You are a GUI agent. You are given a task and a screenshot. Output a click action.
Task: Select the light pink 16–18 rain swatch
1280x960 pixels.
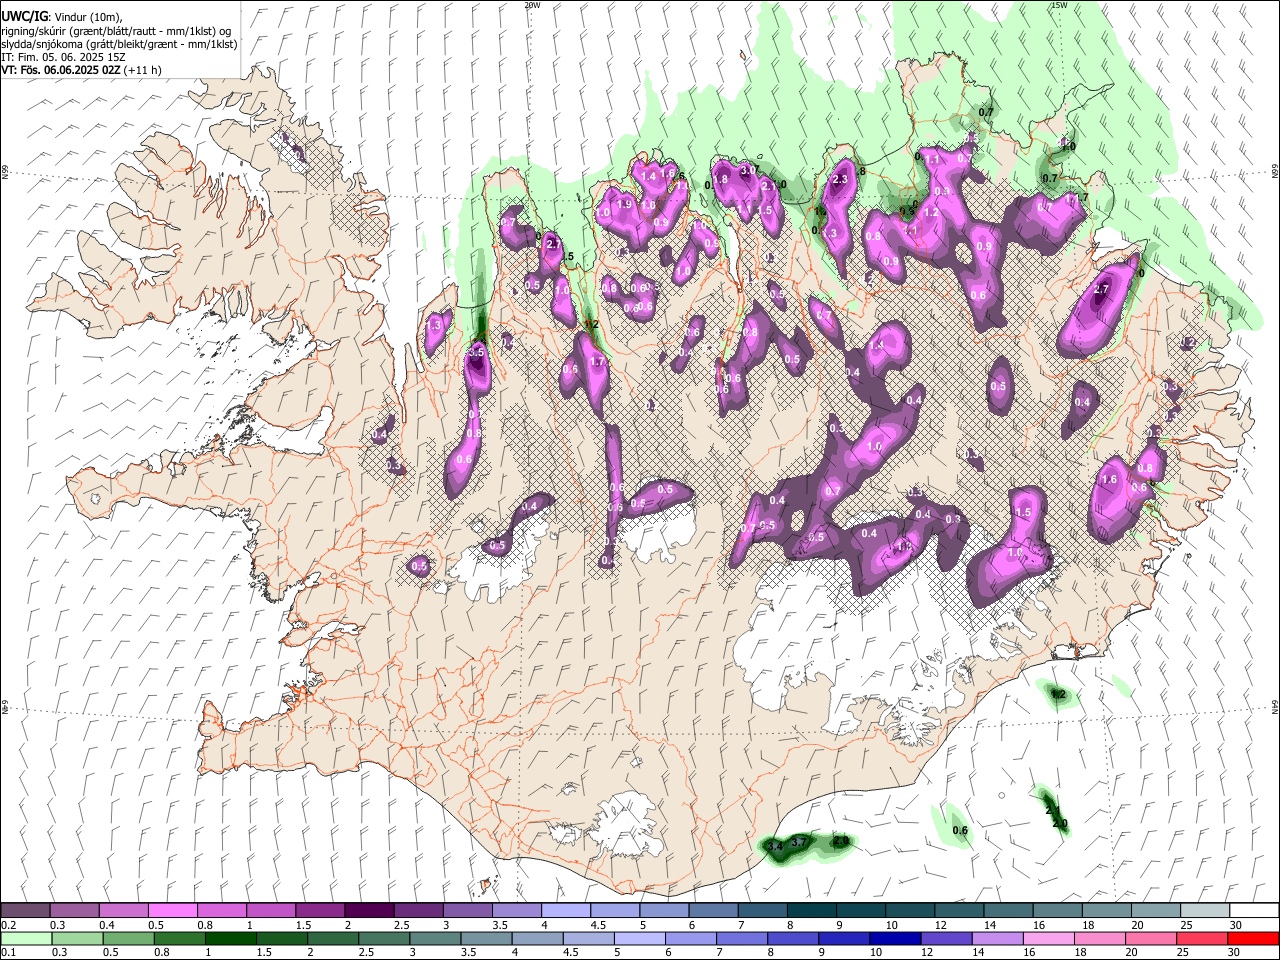(x=1047, y=938)
